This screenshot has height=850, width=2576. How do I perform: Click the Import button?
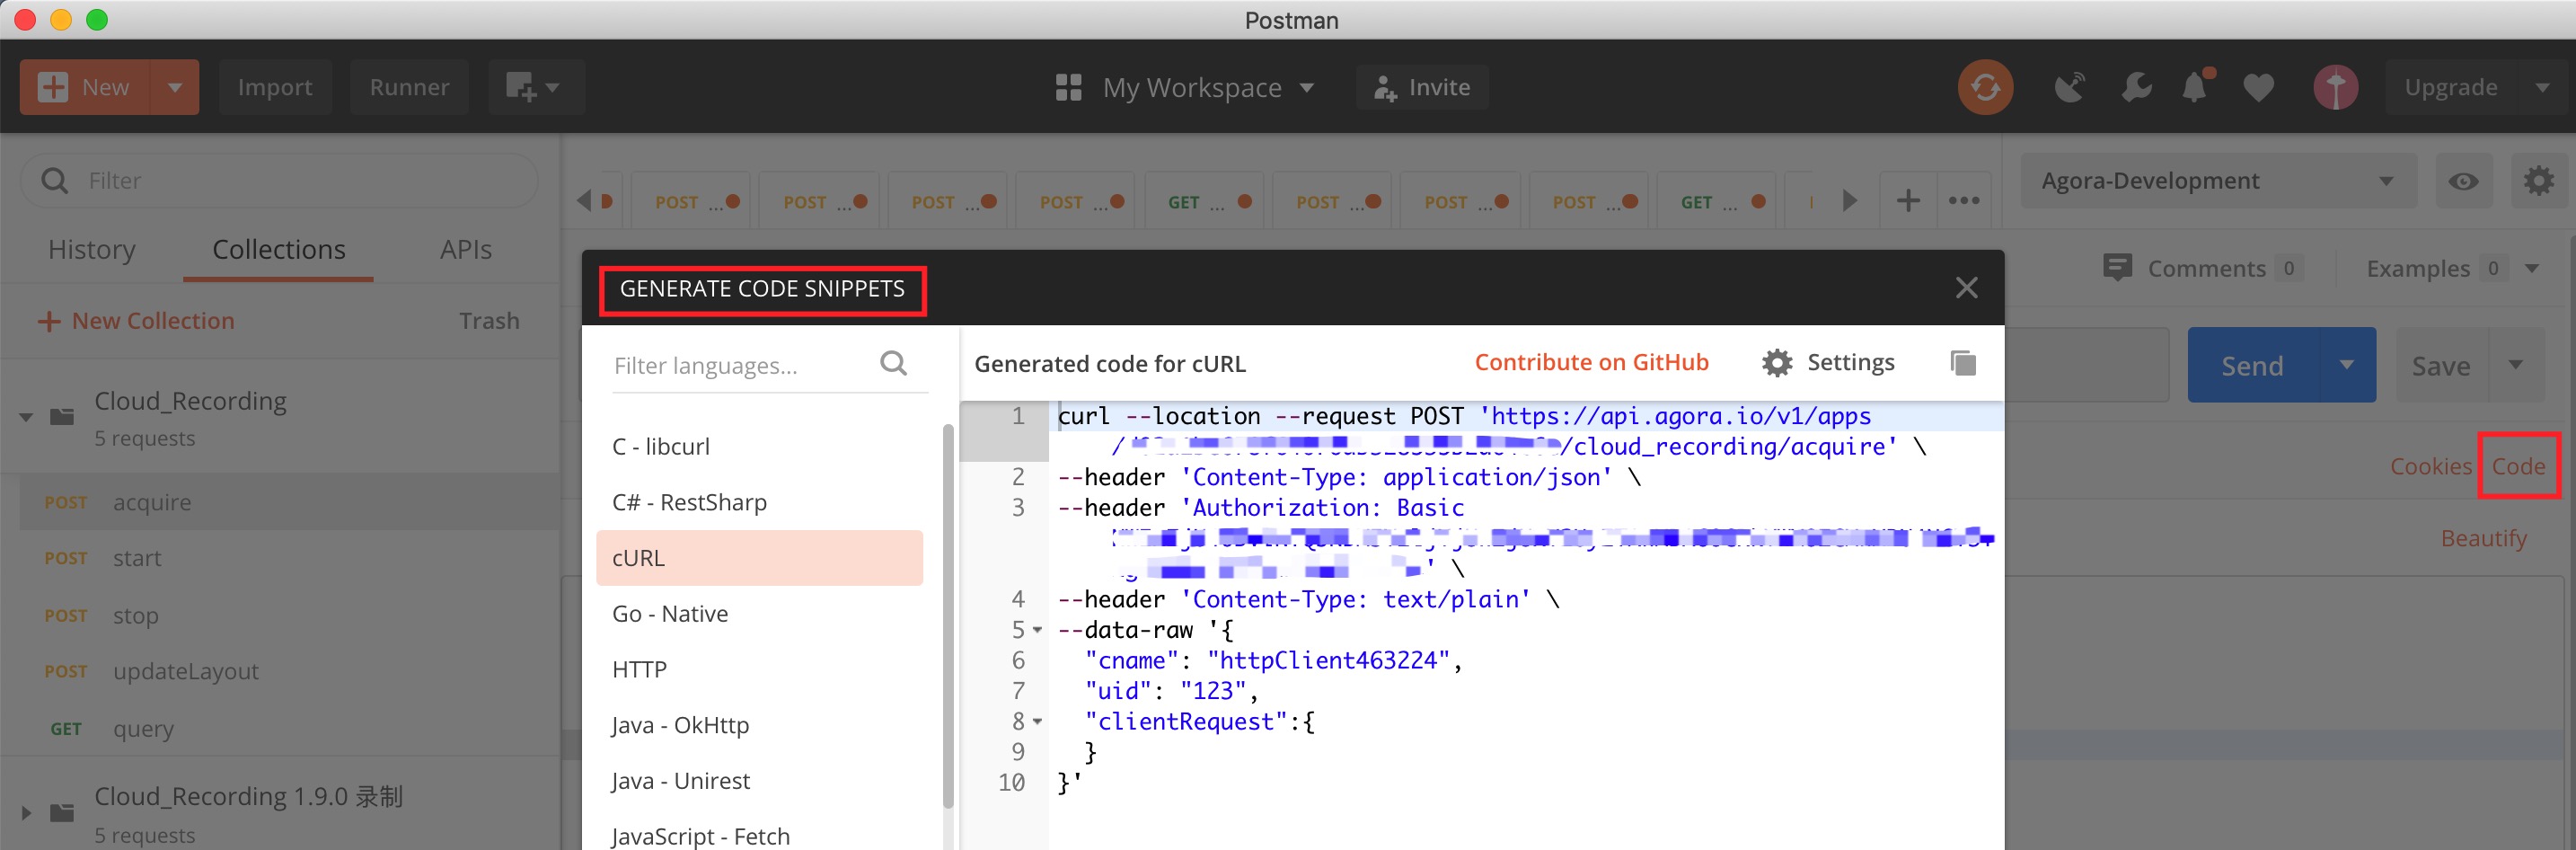[275, 87]
